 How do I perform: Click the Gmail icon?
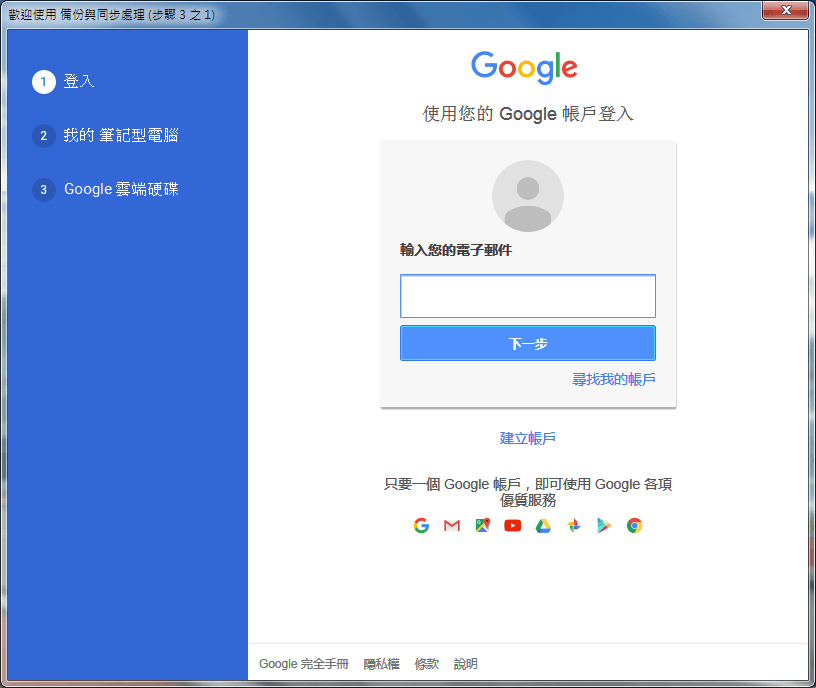[451, 525]
